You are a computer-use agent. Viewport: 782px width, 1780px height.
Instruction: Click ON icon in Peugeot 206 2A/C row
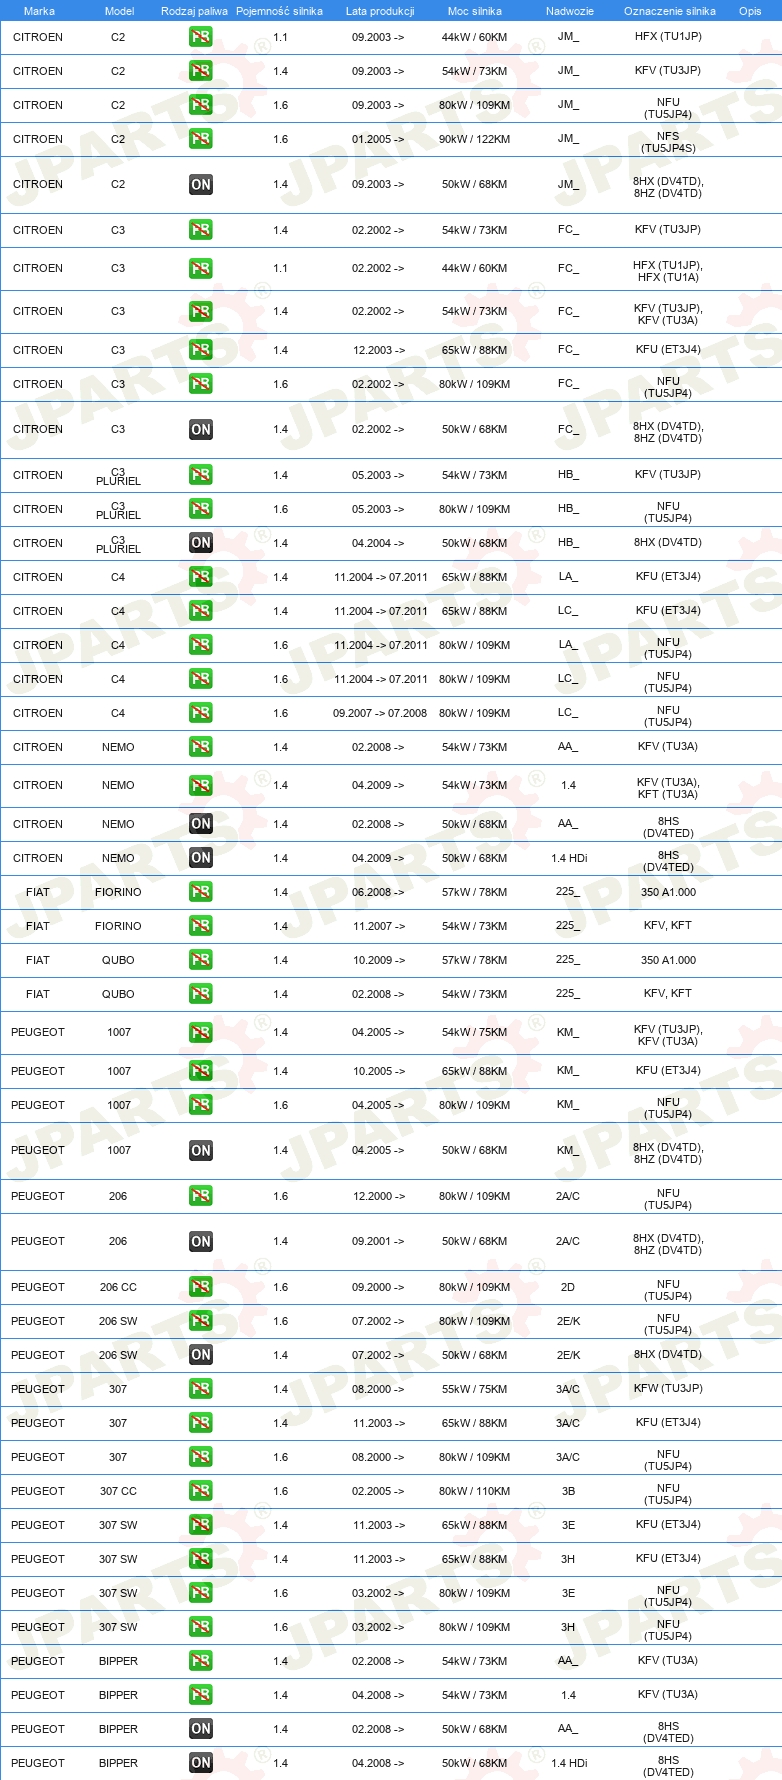pyautogui.click(x=201, y=1242)
